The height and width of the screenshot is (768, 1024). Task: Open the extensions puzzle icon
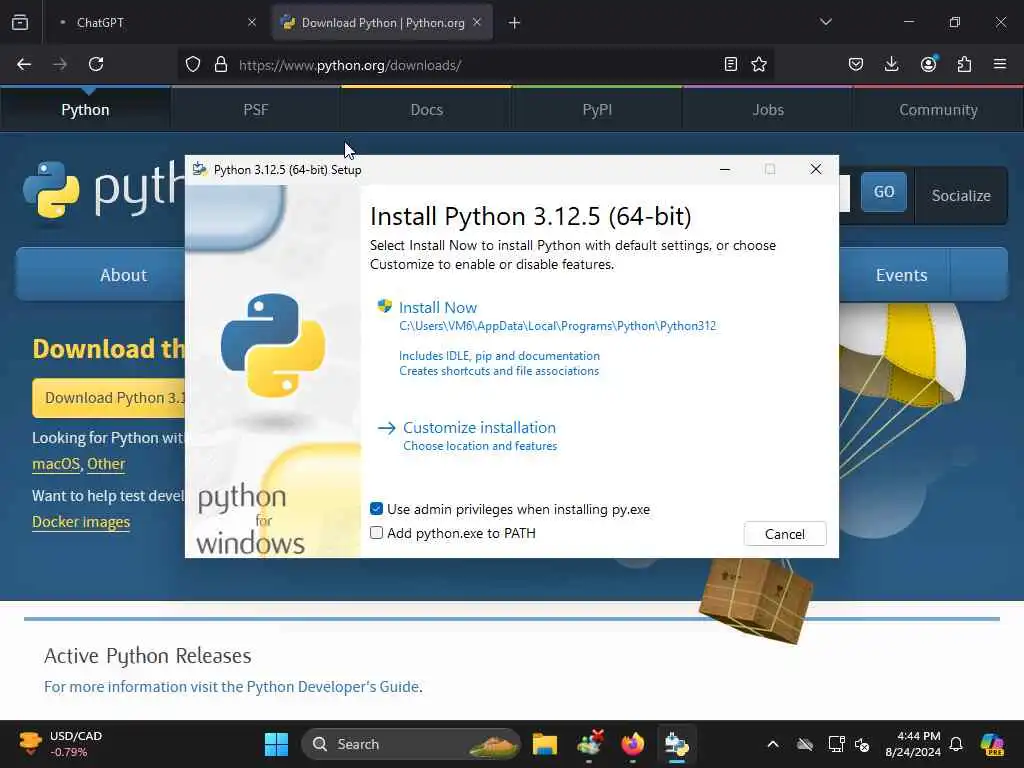tap(964, 64)
